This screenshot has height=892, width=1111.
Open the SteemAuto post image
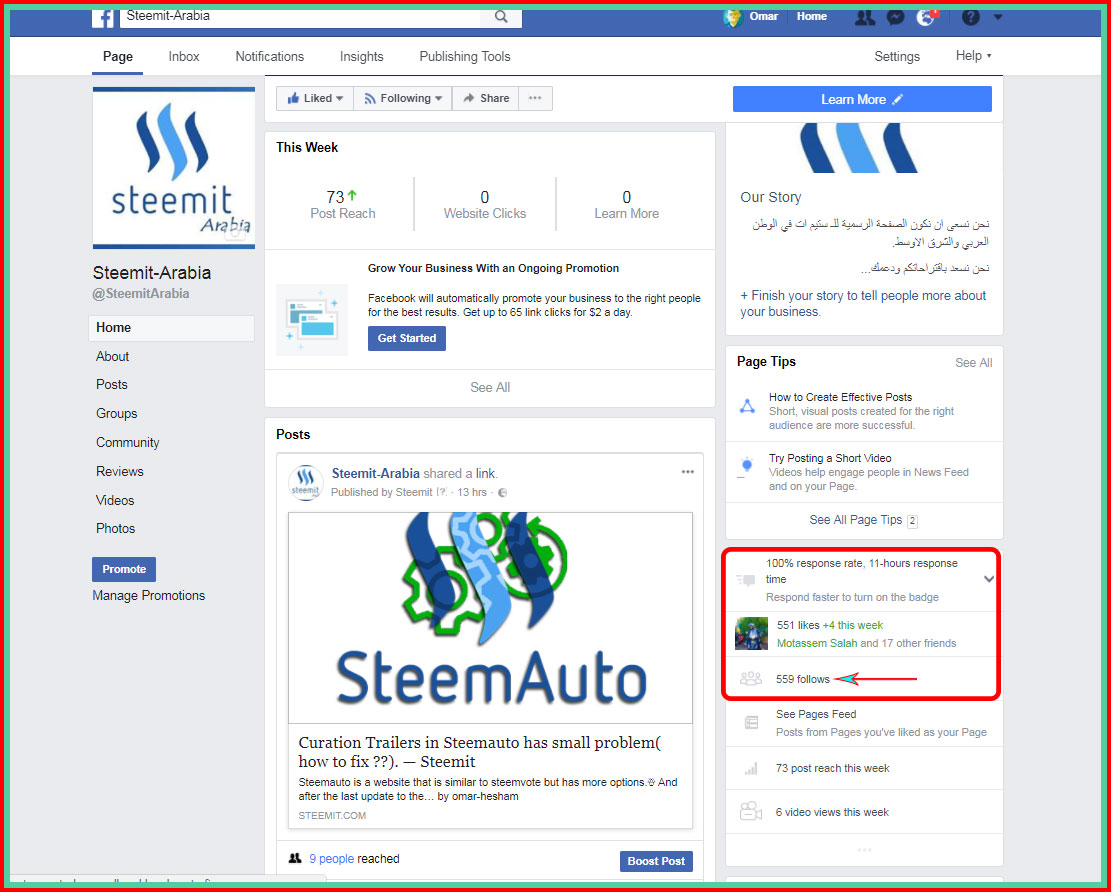click(490, 617)
